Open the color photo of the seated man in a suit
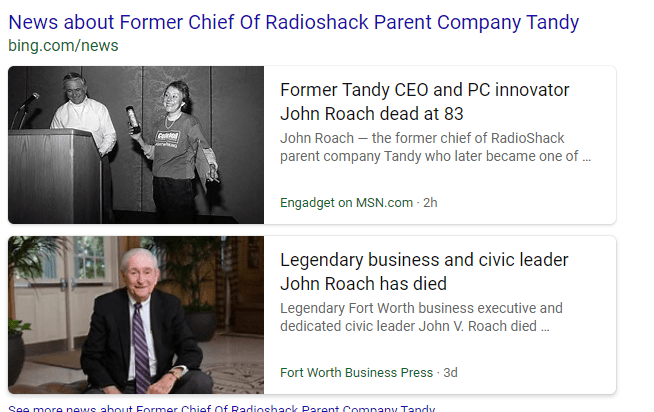 [136, 315]
